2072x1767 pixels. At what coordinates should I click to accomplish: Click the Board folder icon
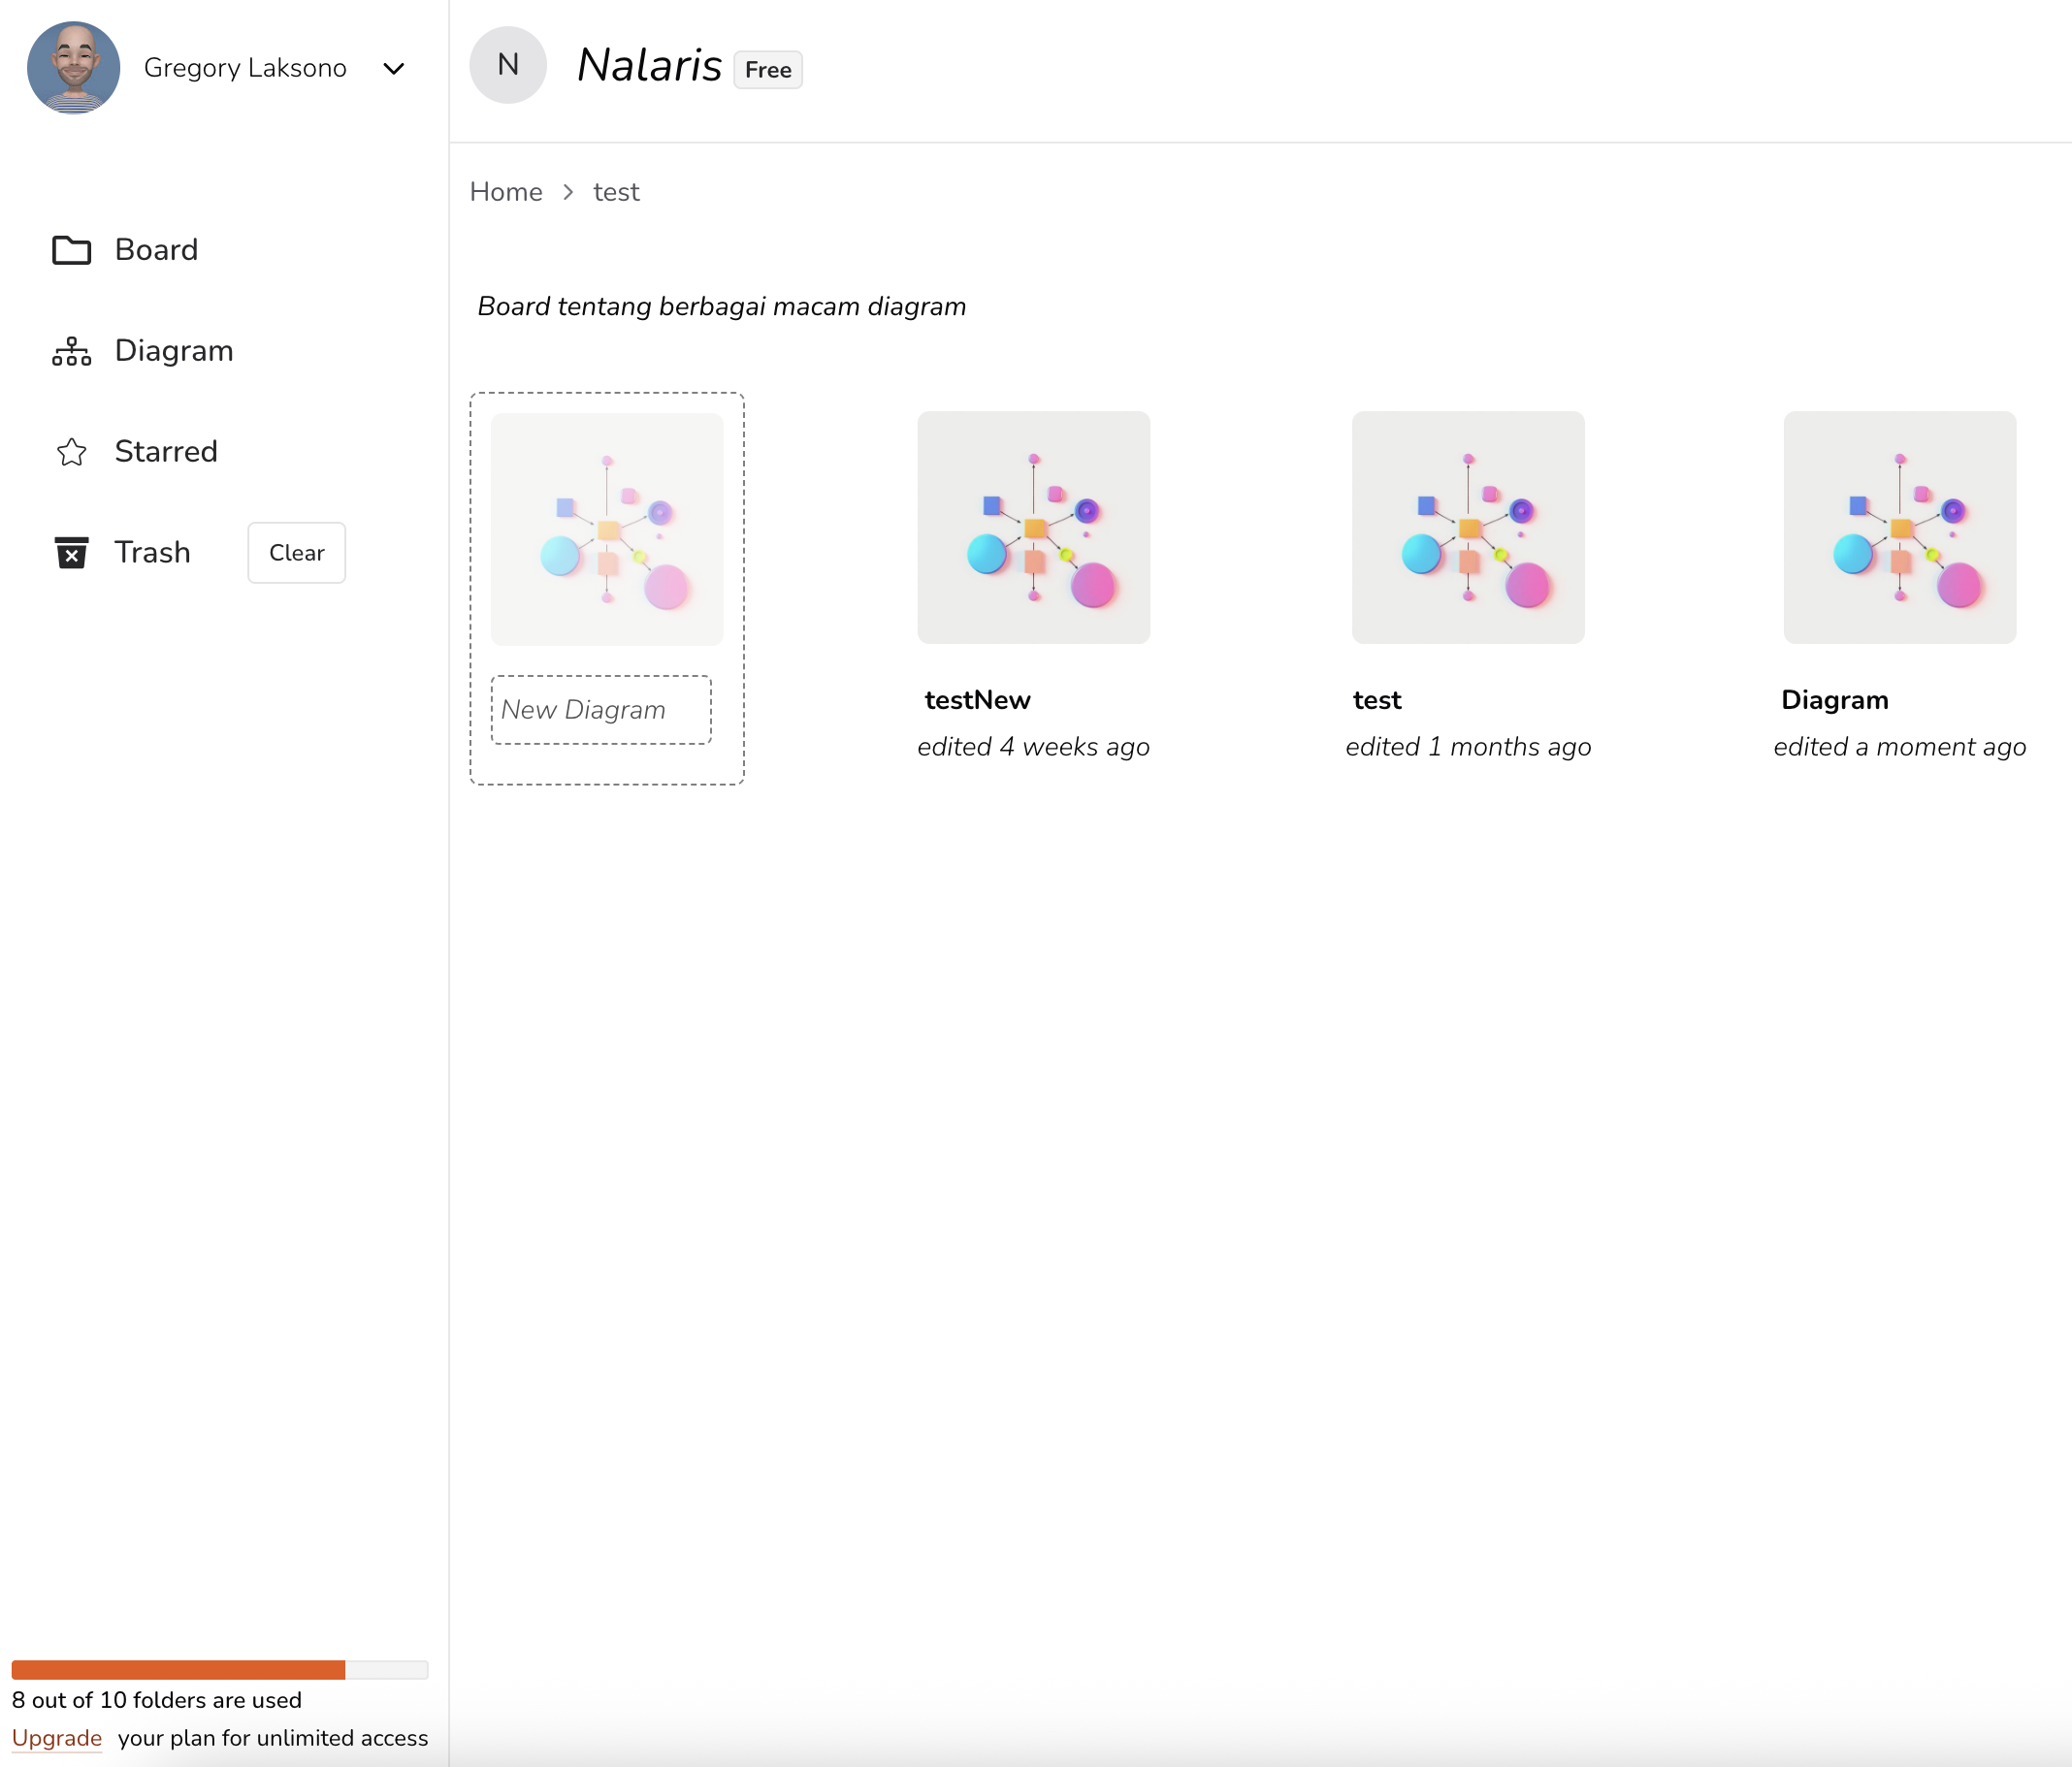[x=71, y=250]
